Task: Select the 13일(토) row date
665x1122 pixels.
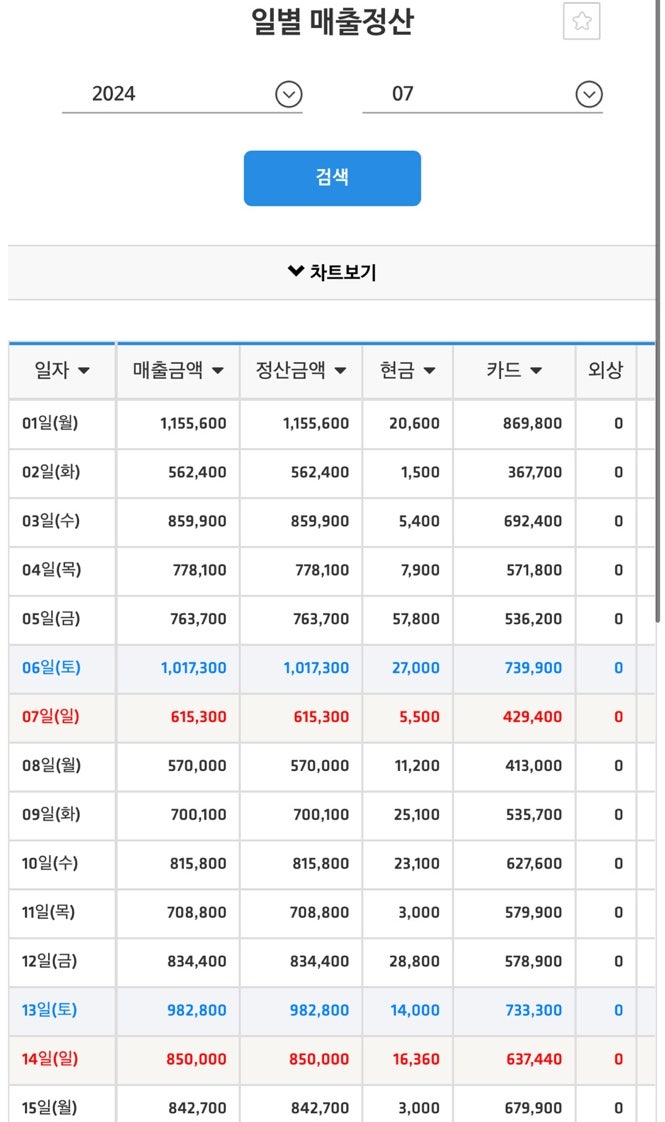Action: coord(50,1010)
